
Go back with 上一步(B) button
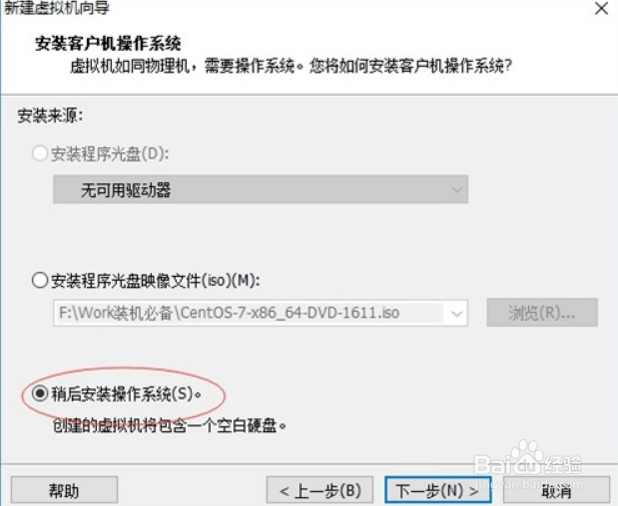(x=320, y=490)
